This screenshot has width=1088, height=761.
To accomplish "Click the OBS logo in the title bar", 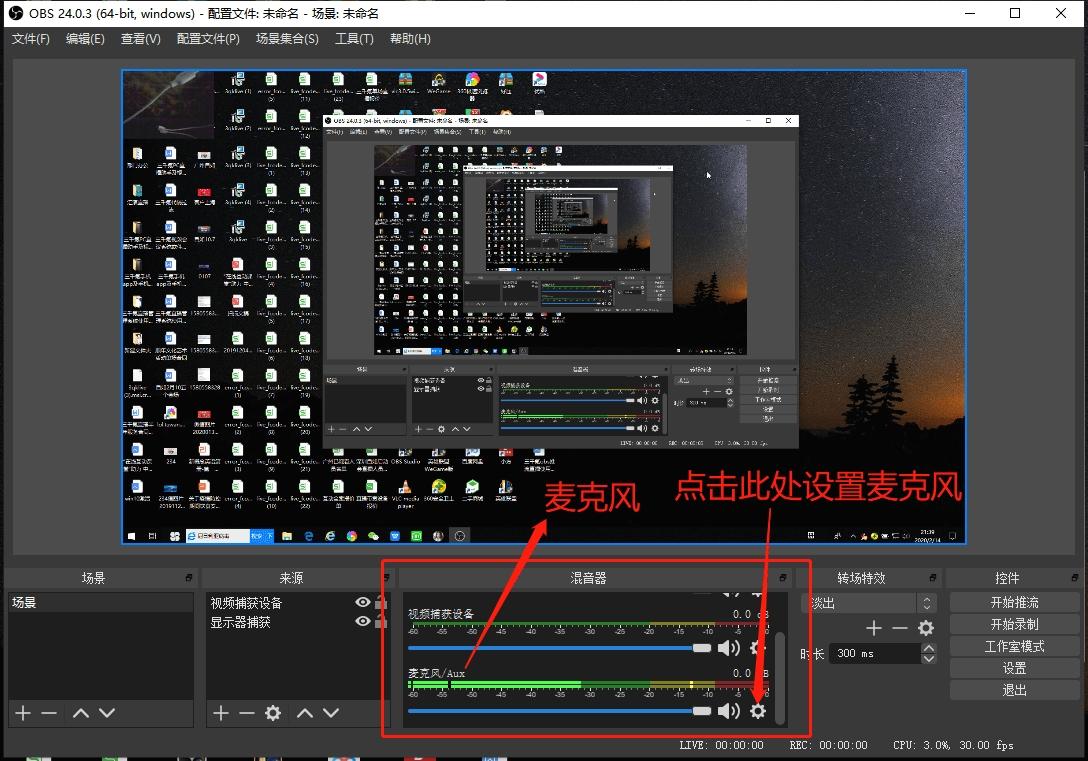I will [x=16, y=13].
